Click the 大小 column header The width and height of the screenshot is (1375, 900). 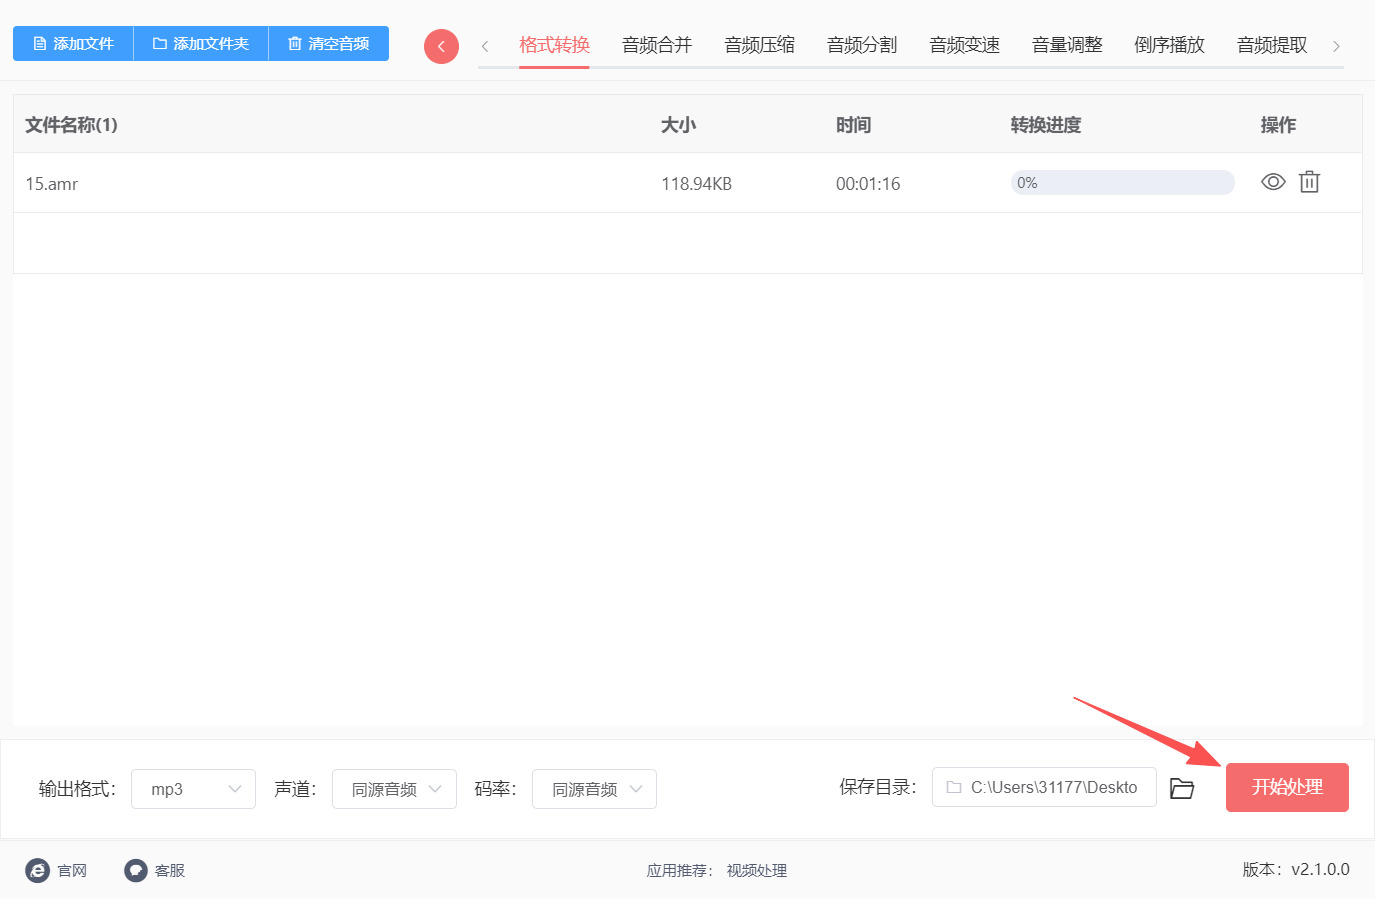pos(678,125)
